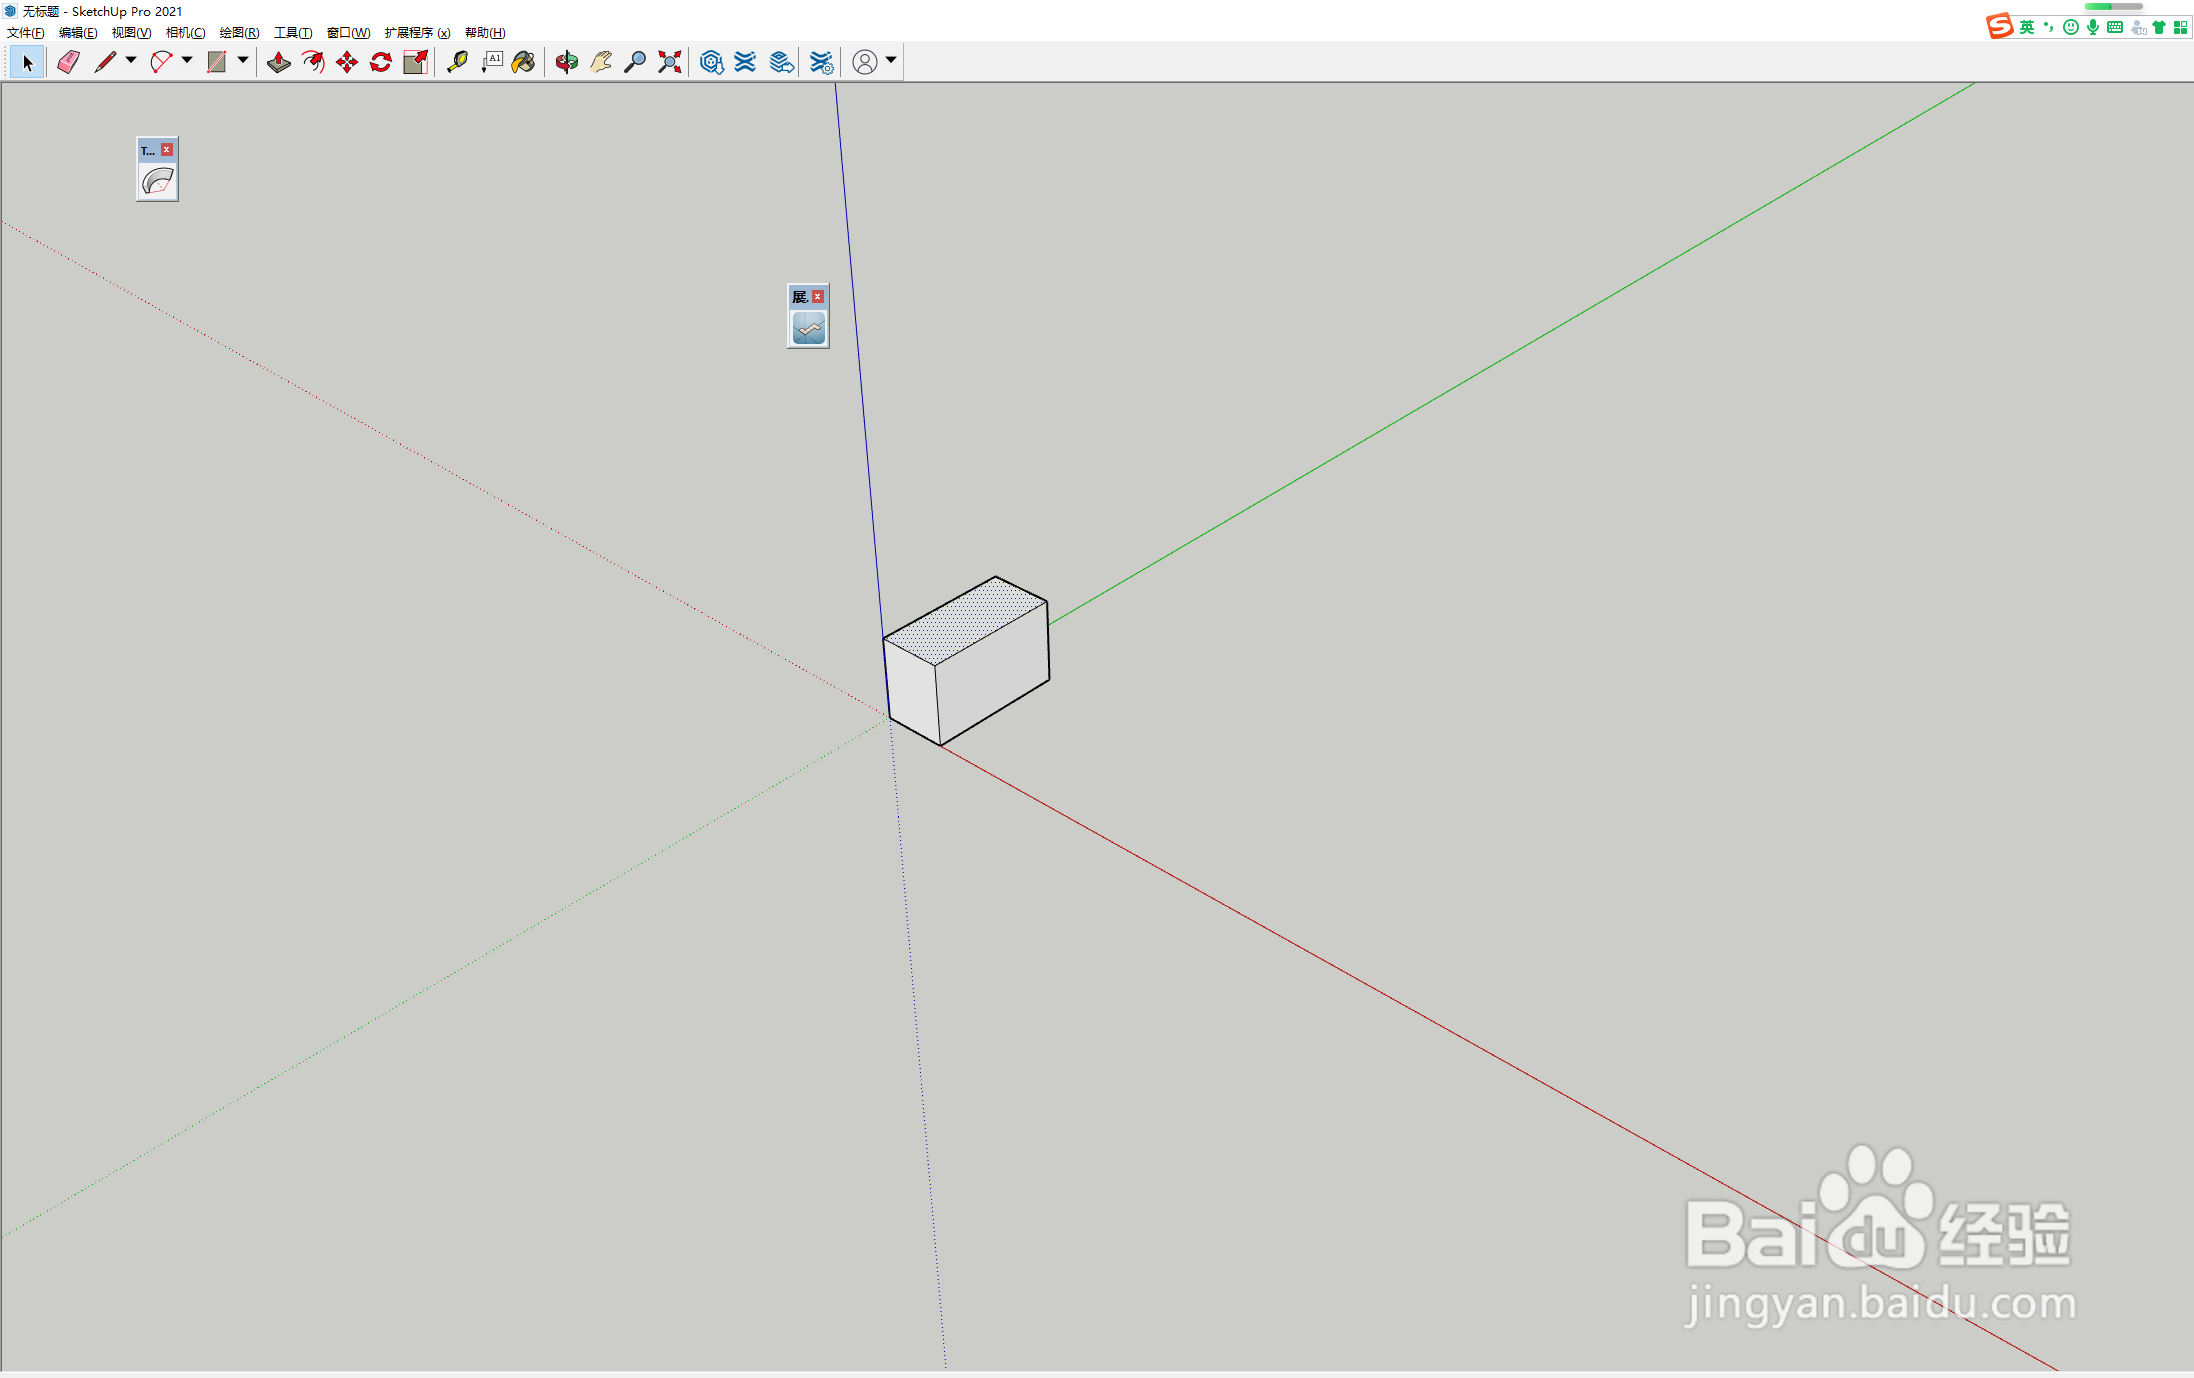2194x1378 pixels.
Task: Activate the Push/Pull tool
Action: [x=278, y=62]
